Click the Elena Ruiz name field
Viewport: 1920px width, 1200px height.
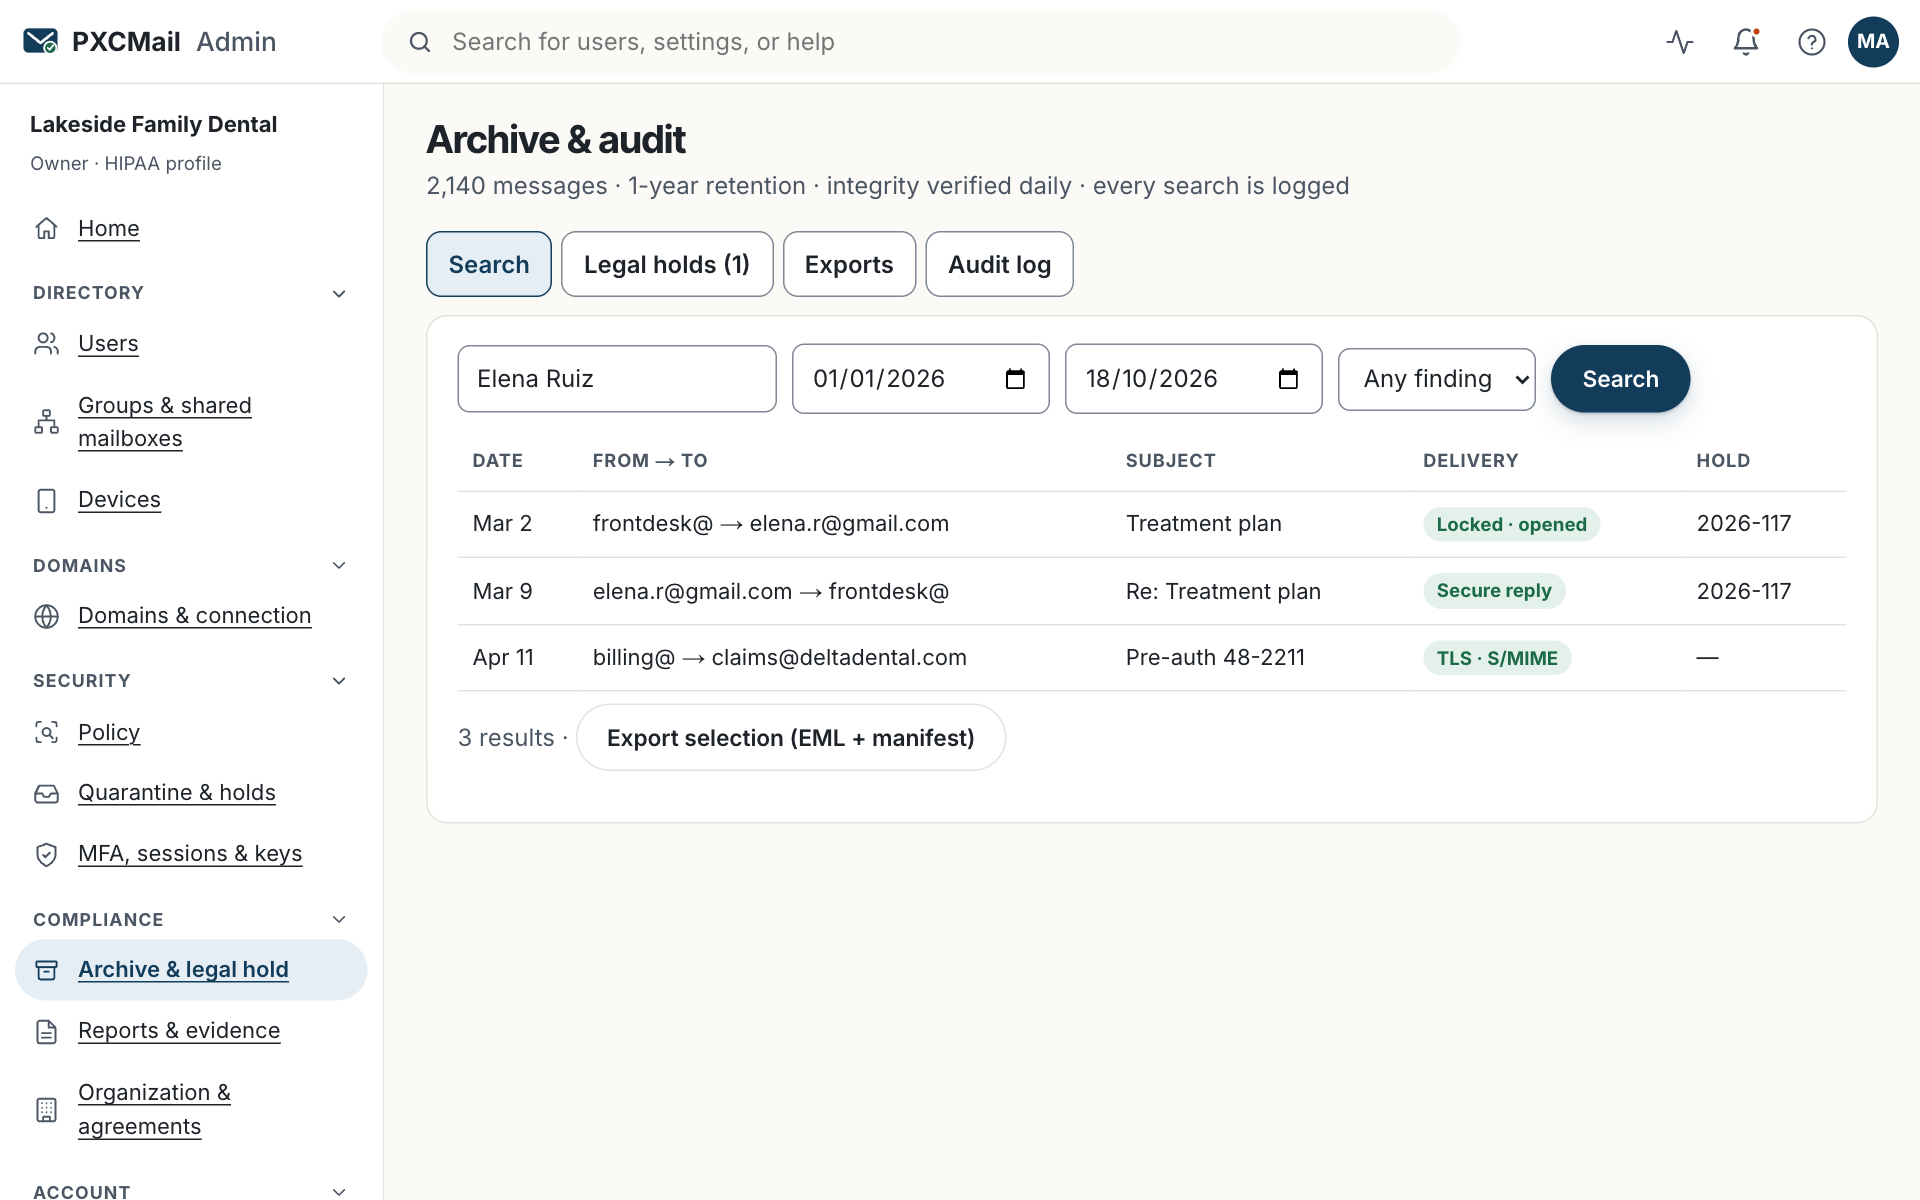pos(617,379)
